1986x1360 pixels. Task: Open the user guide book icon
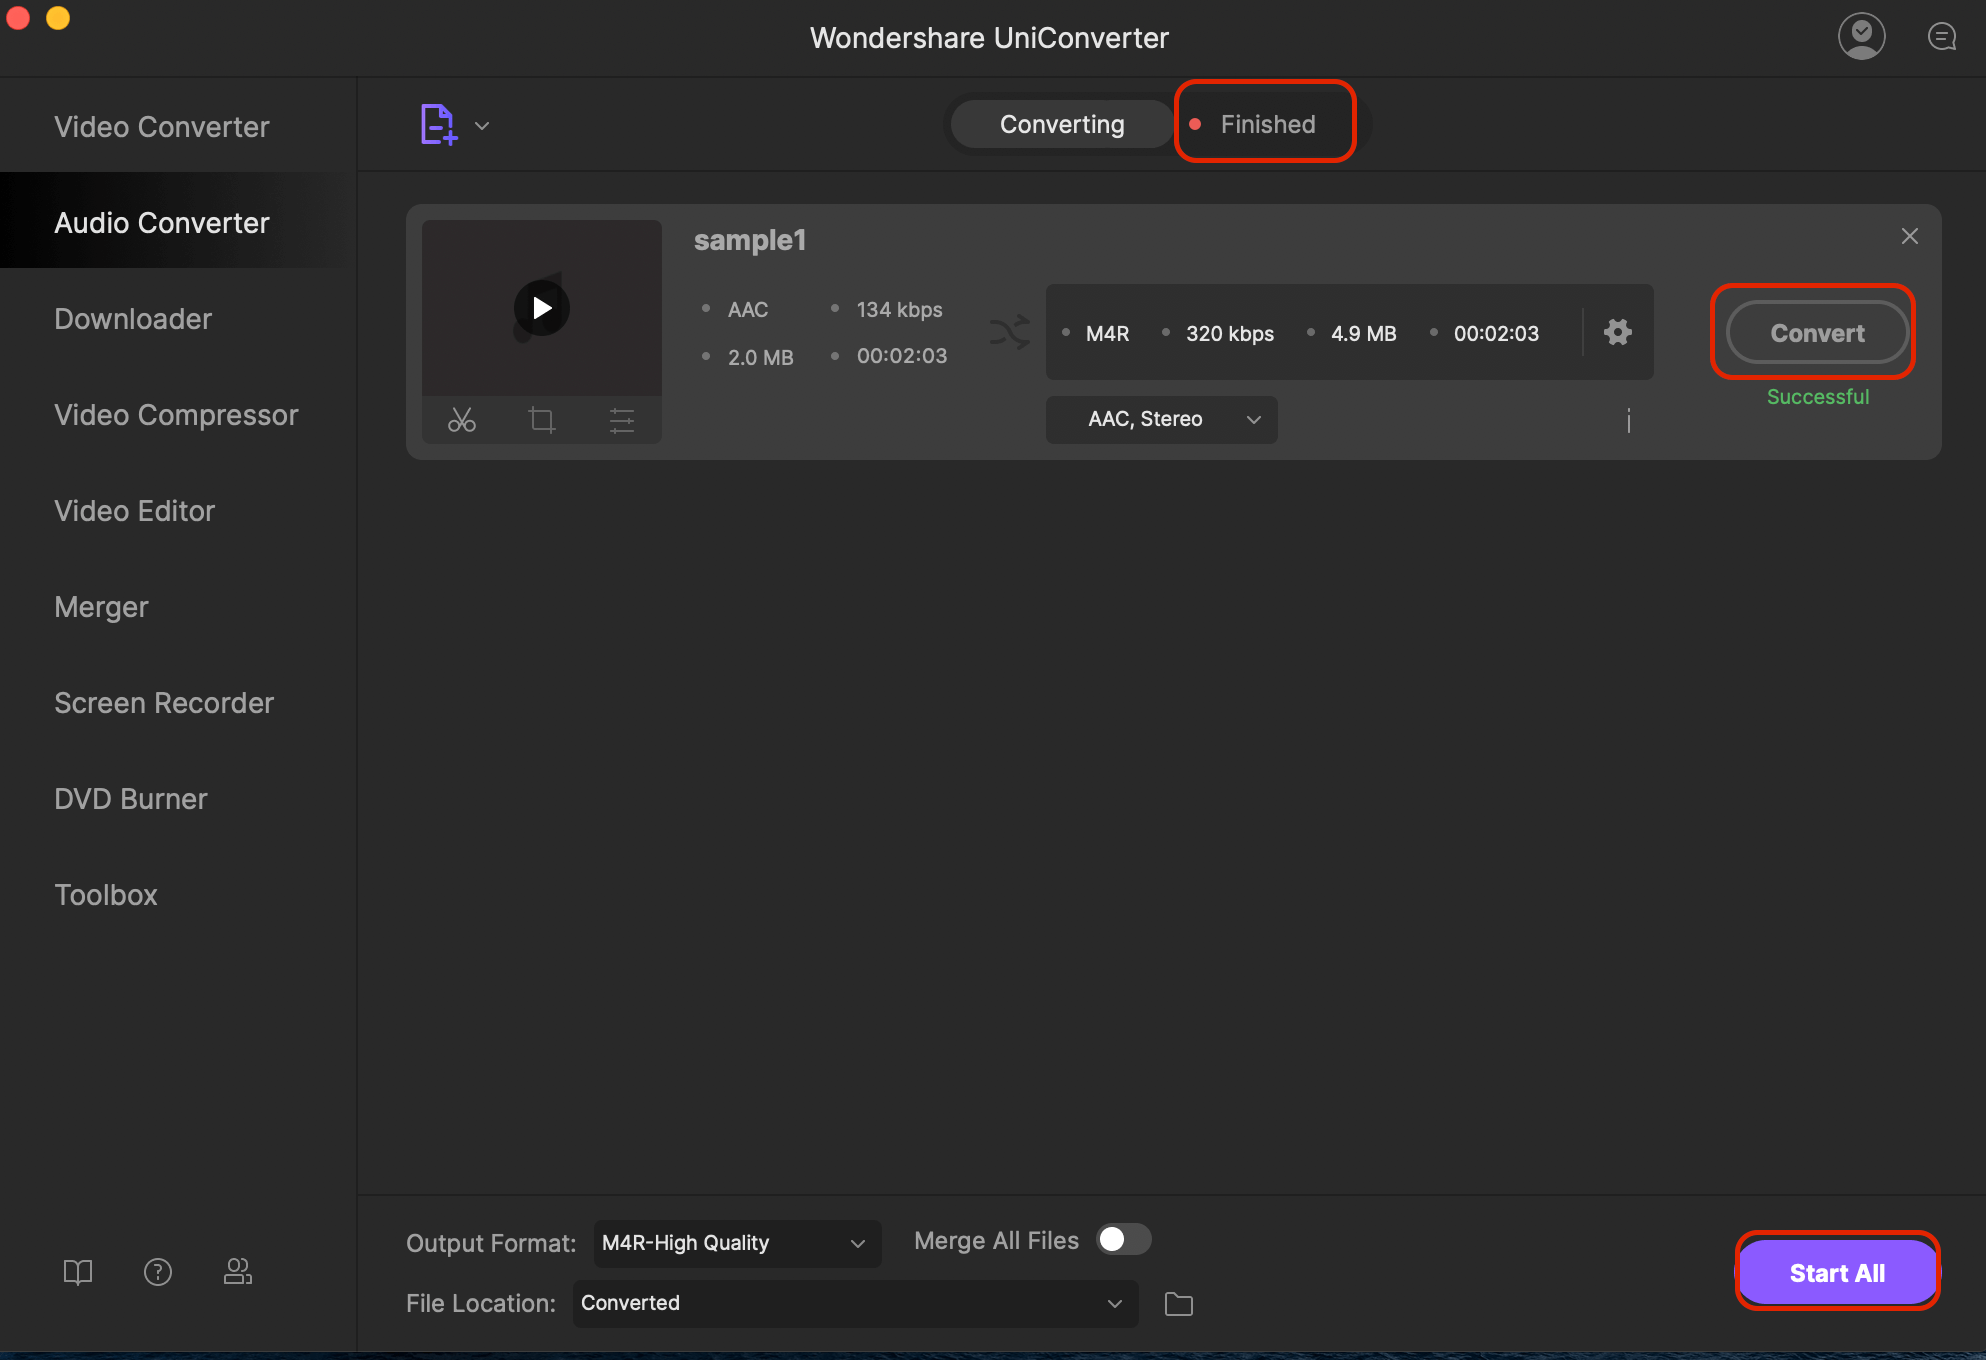tap(78, 1272)
